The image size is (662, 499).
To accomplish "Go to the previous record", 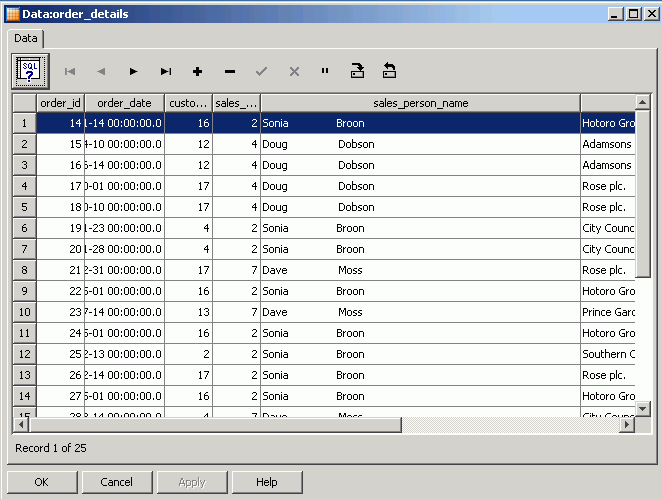I will click(x=101, y=71).
